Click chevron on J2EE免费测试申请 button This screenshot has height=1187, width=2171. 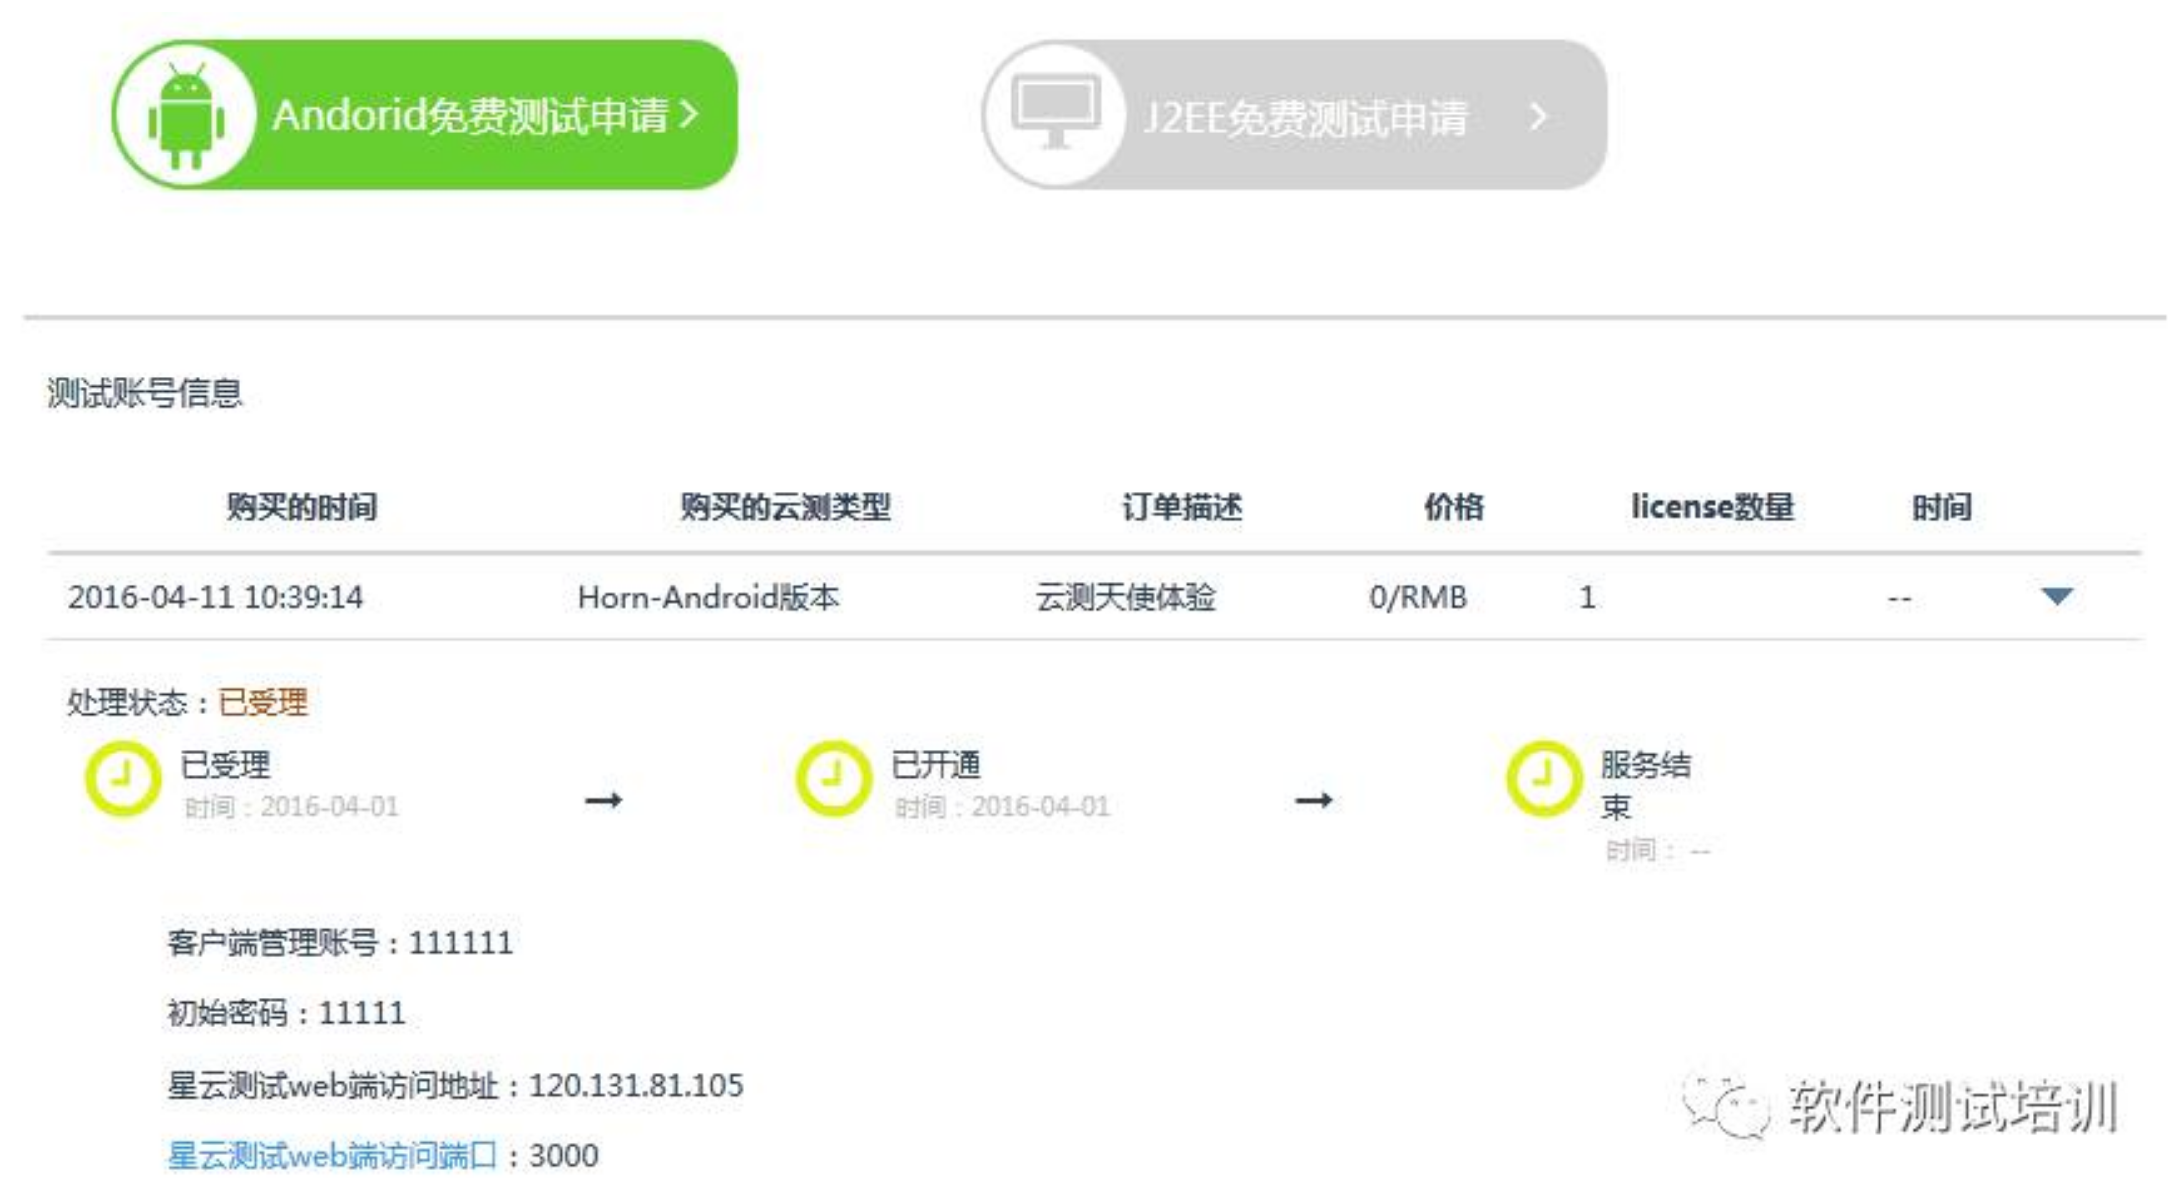1539,117
